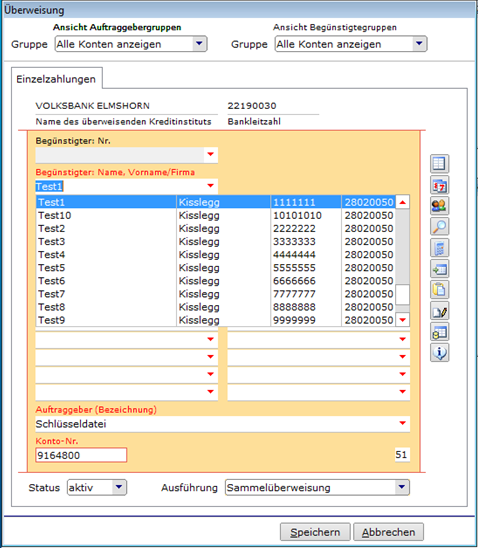Click account number 6666666 in list

pyautogui.click(x=294, y=281)
